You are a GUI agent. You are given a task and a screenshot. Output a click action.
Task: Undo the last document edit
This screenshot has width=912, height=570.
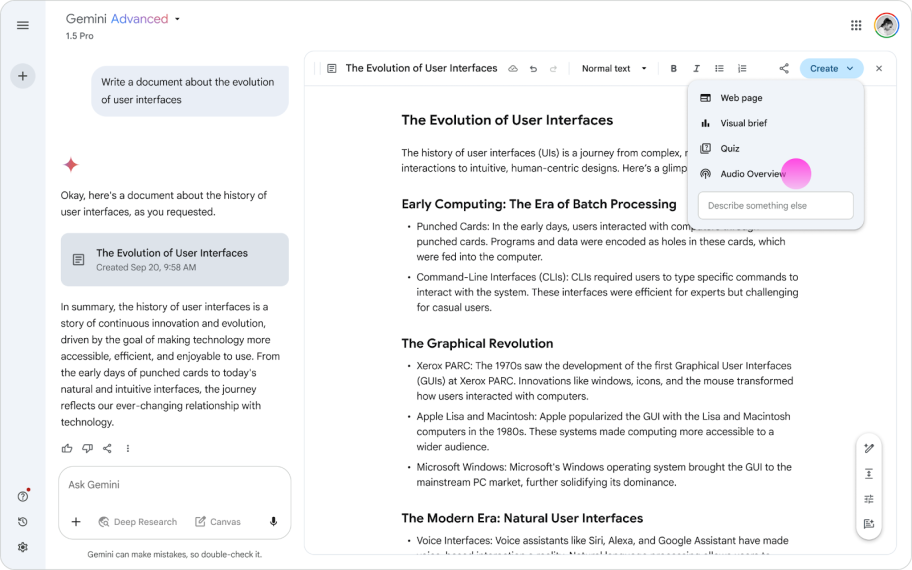533,69
